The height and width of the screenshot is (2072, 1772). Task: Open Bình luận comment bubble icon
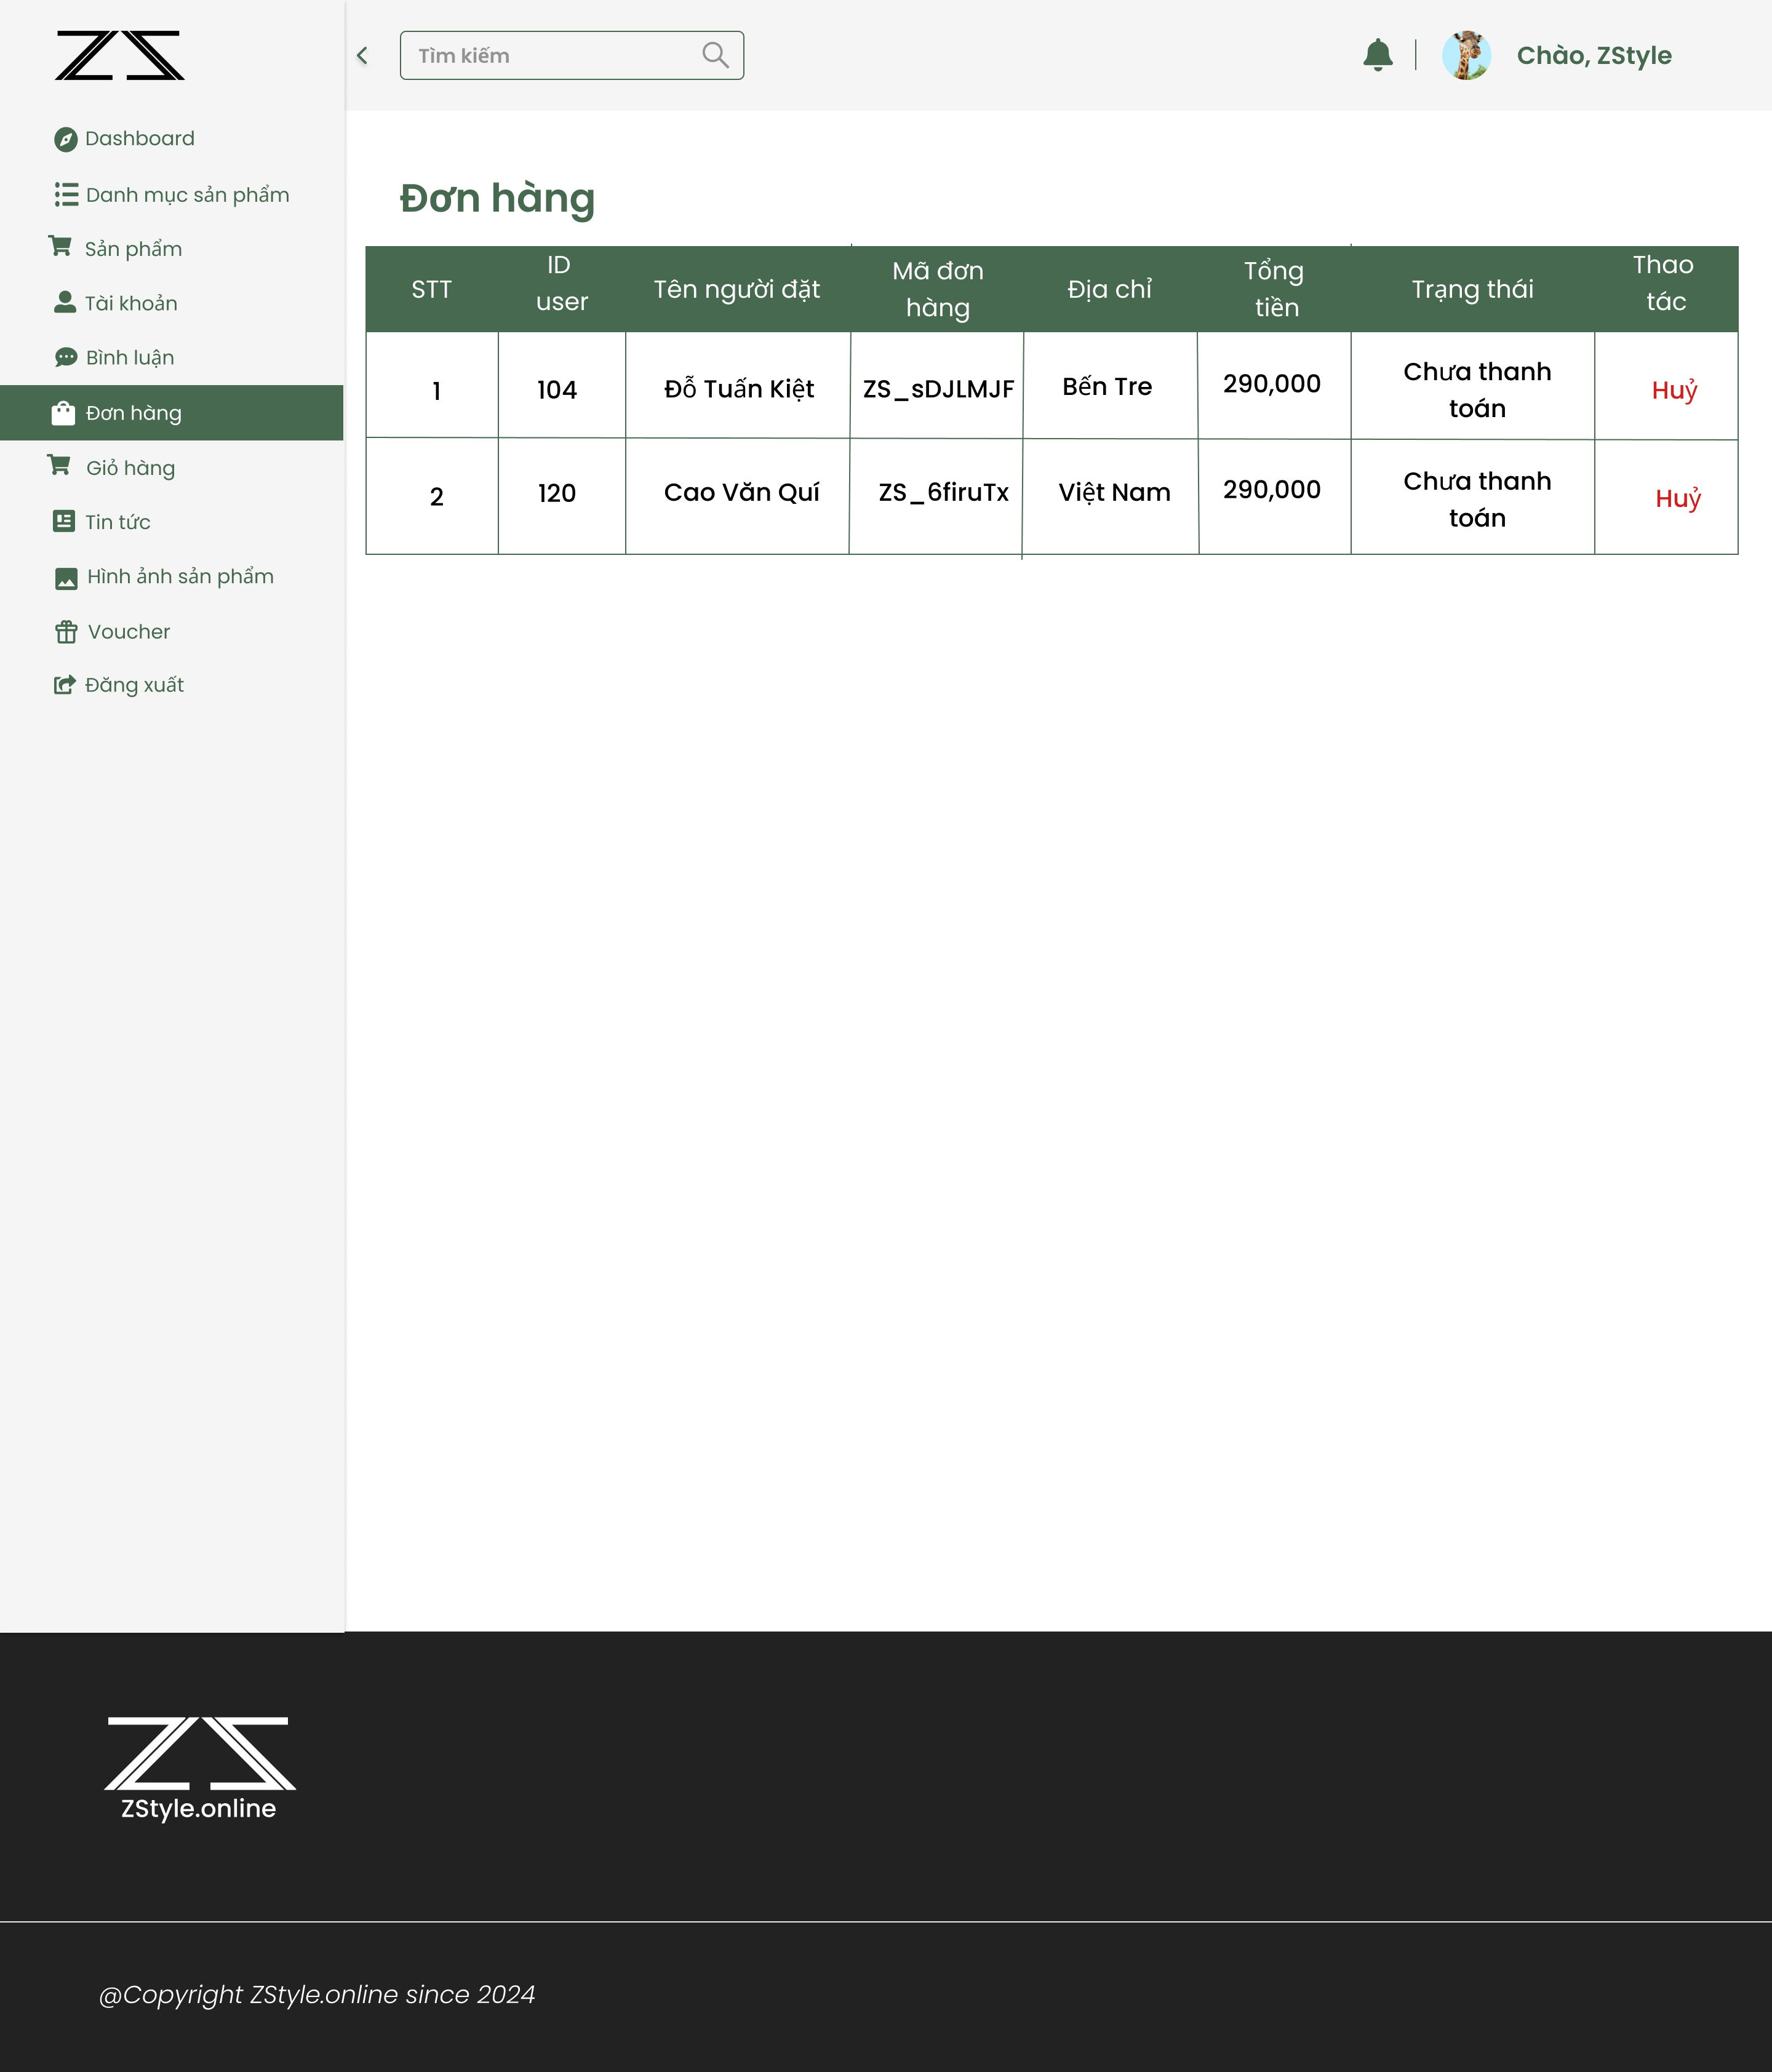point(66,357)
